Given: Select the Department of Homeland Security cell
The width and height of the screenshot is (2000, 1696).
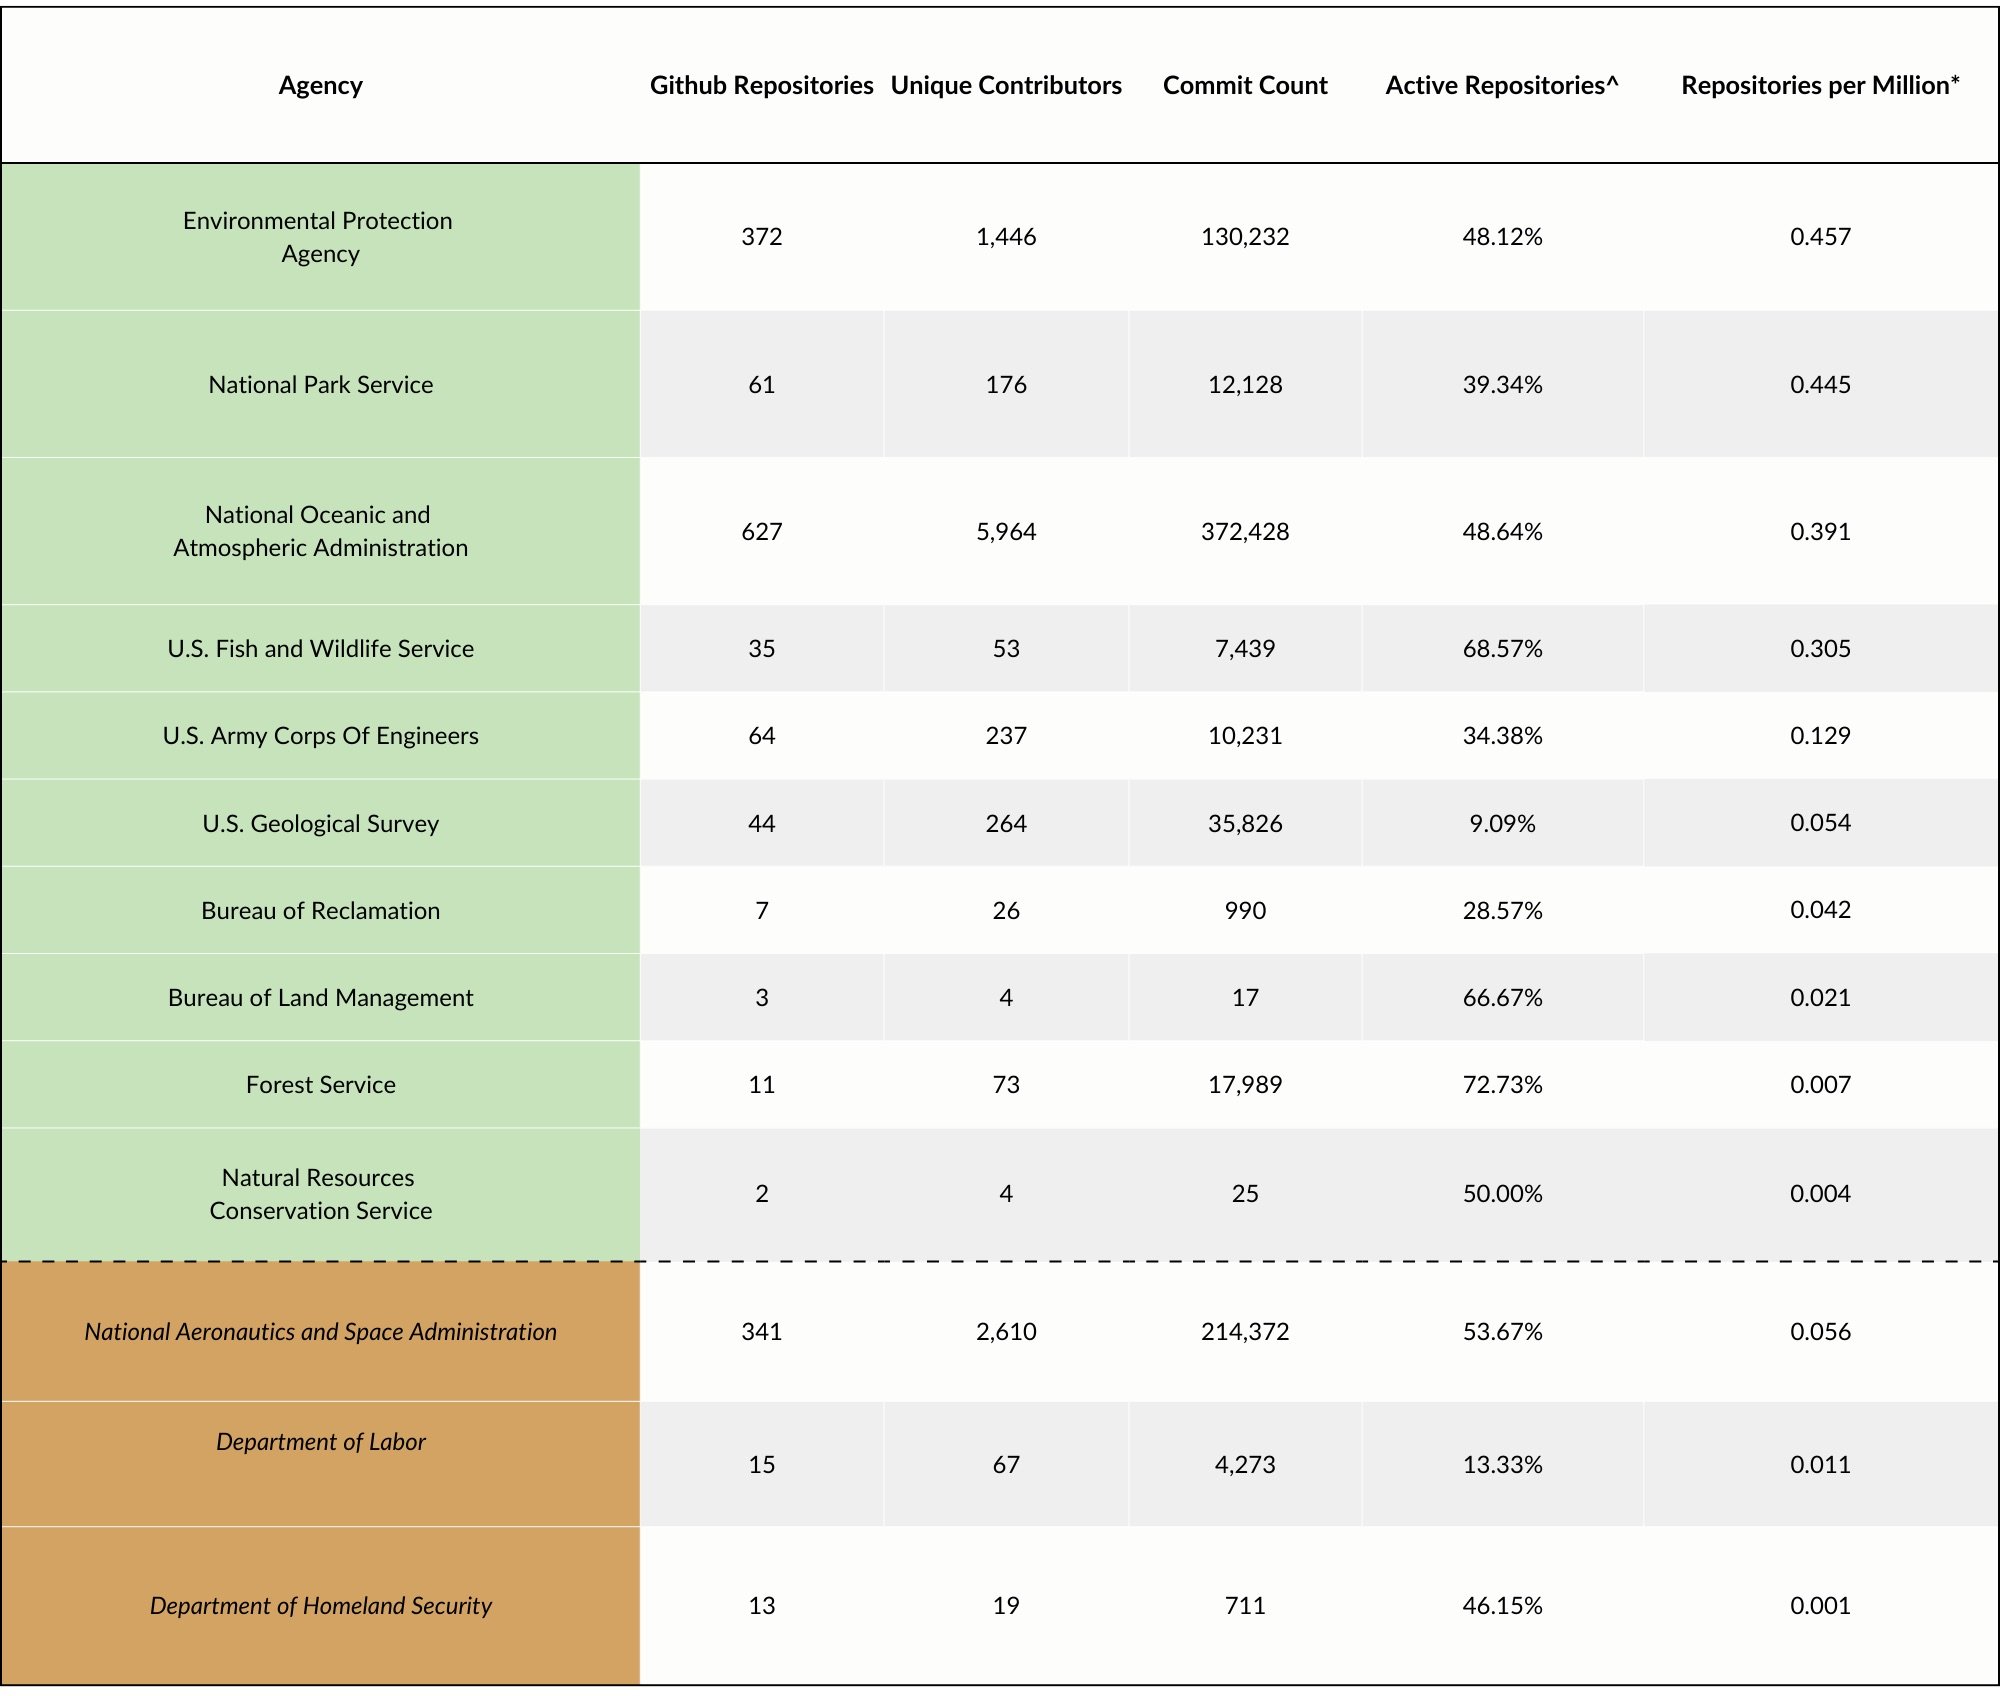Looking at the screenshot, I should coord(320,1605).
